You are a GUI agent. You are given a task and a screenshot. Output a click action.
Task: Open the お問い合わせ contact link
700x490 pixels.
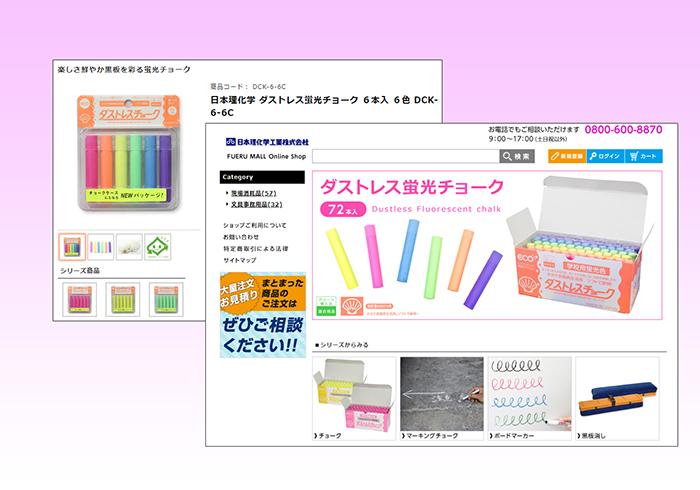[242, 236]
